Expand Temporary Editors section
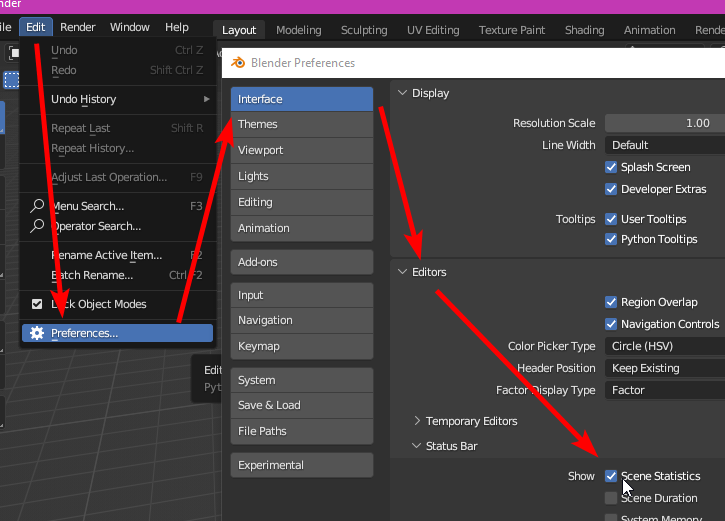This screenshot has height=521, width=725. tap(417, 421)
